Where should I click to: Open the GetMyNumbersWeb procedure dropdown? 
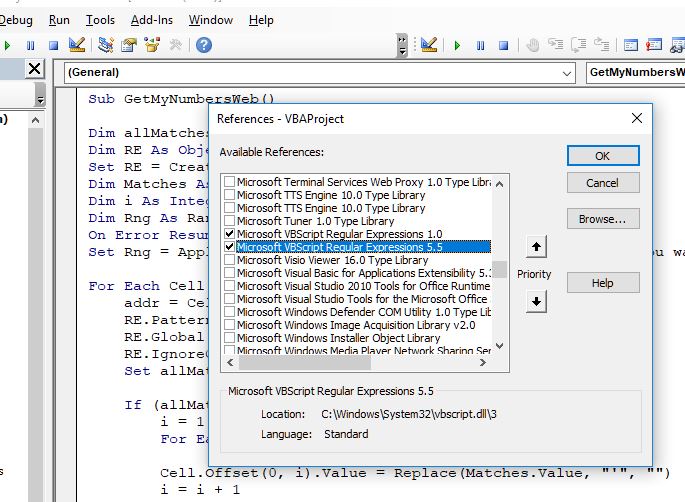click(x=635, y=73)
